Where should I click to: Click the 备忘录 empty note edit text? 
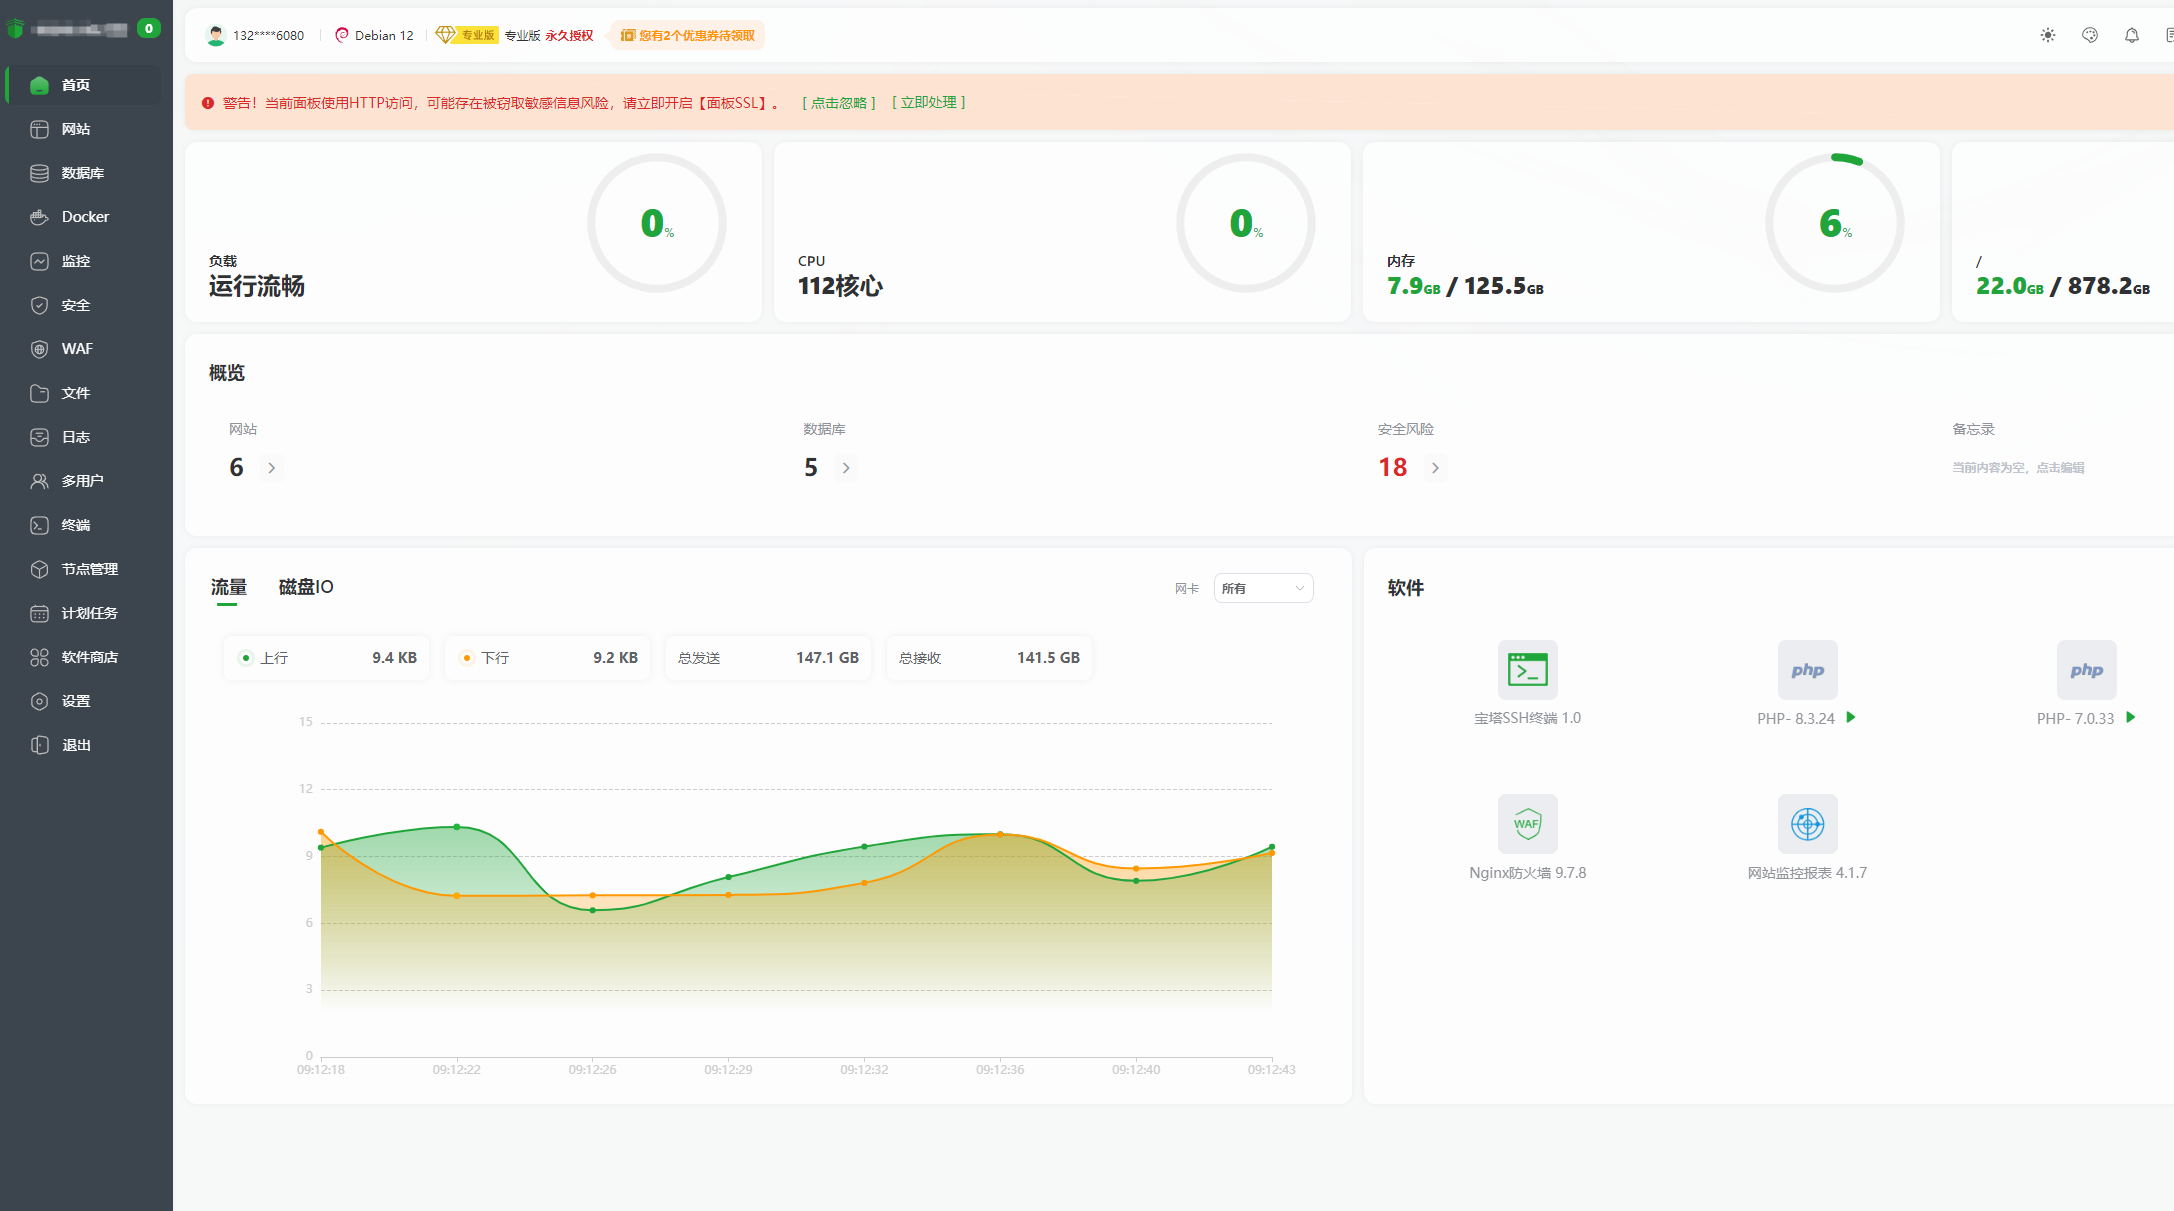pos(2018,467)
